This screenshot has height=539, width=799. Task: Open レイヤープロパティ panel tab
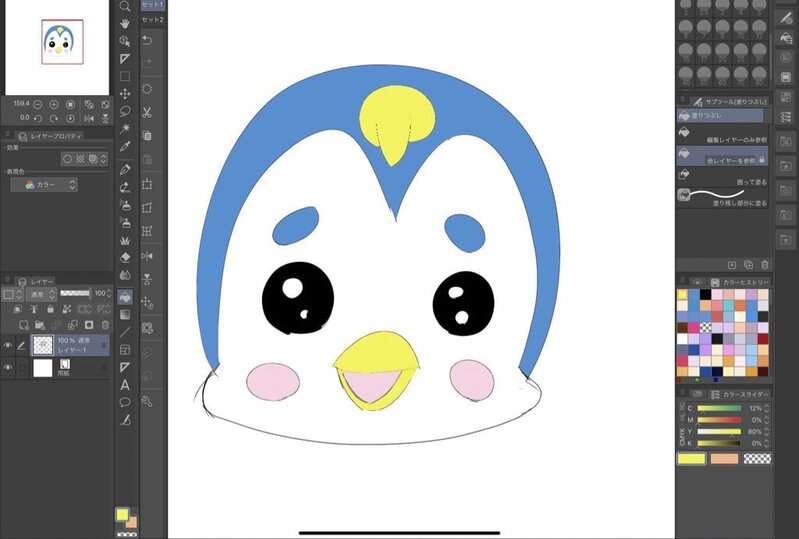point(49,136)
